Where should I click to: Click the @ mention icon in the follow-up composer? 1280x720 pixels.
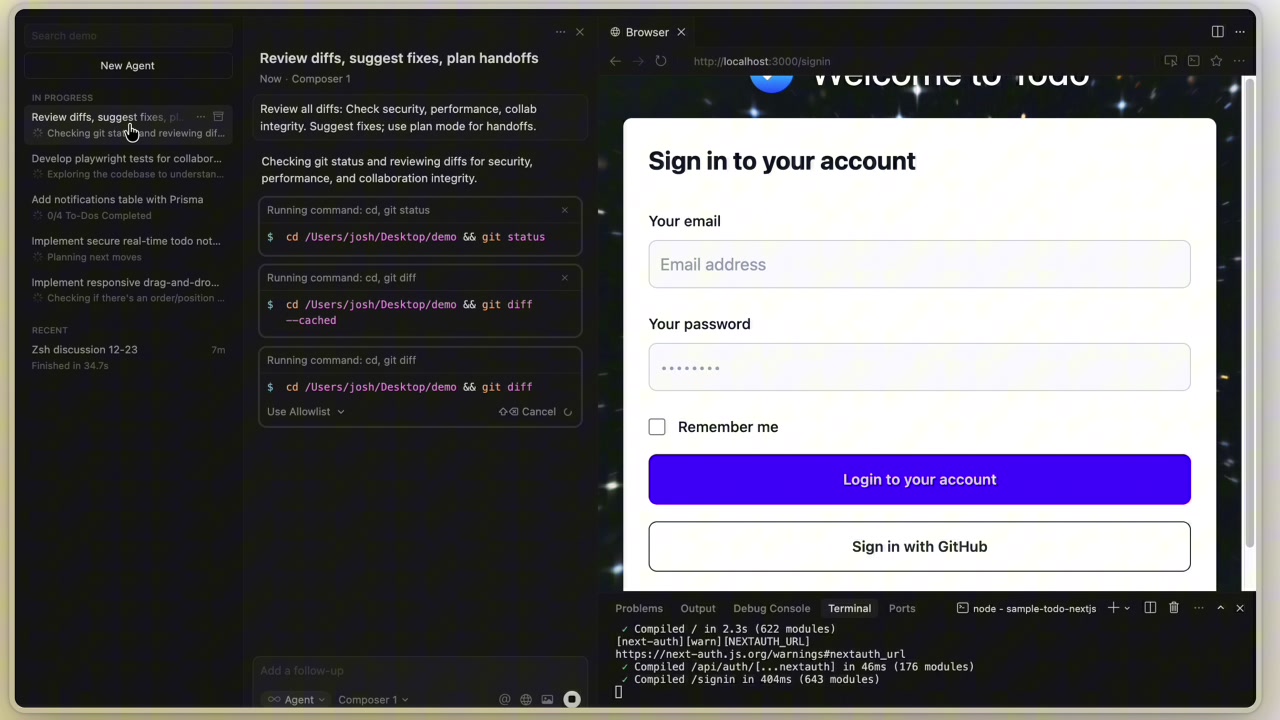point(504,699)
